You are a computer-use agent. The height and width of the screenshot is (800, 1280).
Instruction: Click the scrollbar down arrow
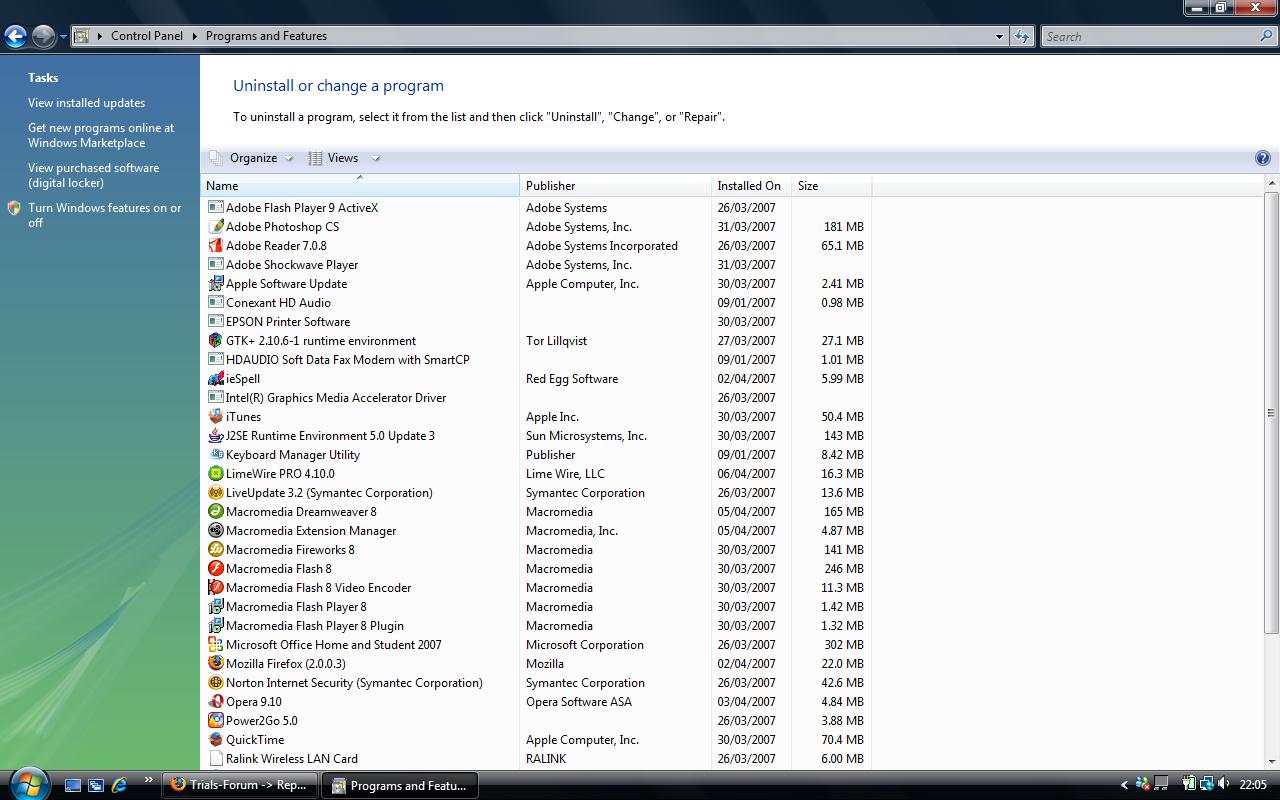click(x=1271, y=763)
